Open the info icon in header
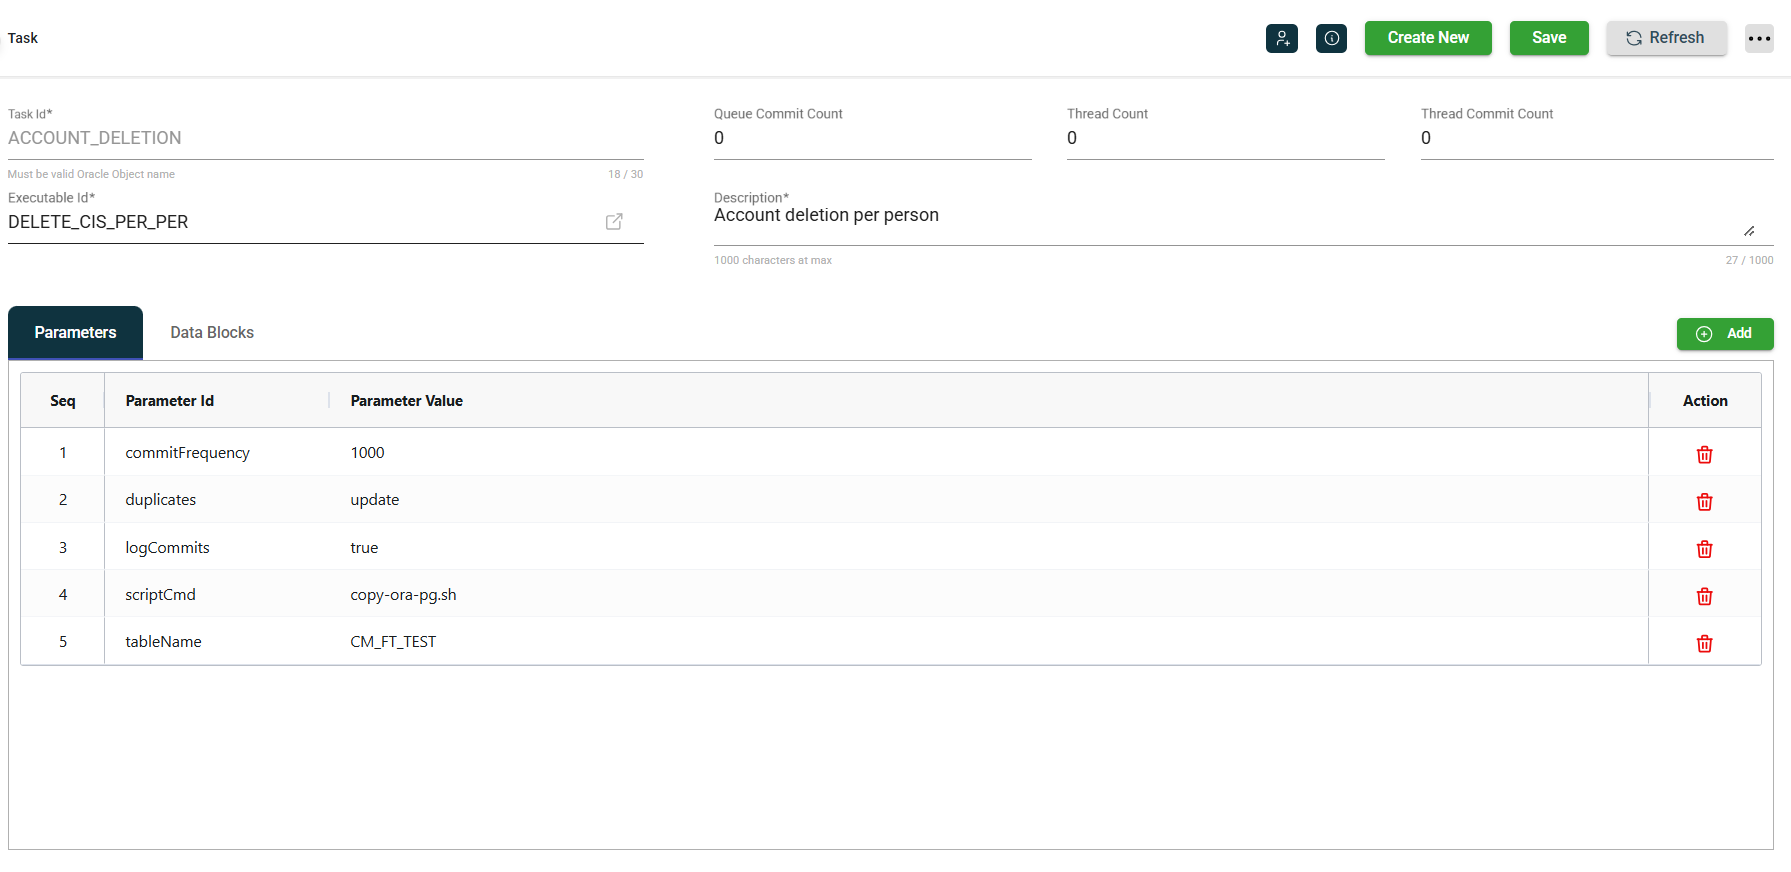 [x=1331, y=38]
